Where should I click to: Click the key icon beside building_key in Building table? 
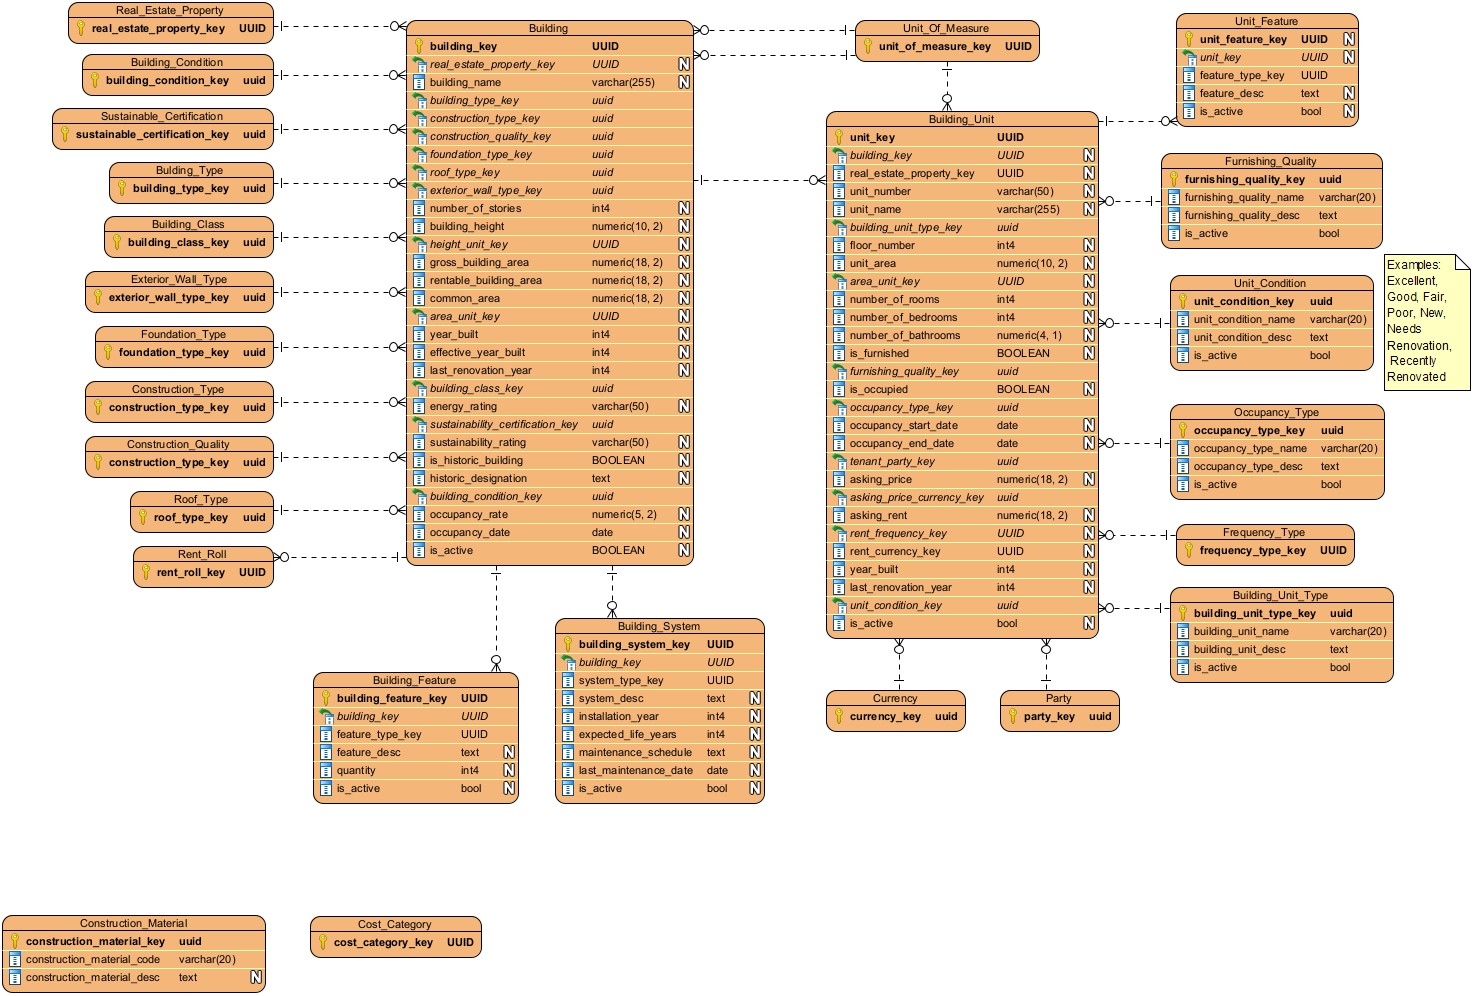419,46
